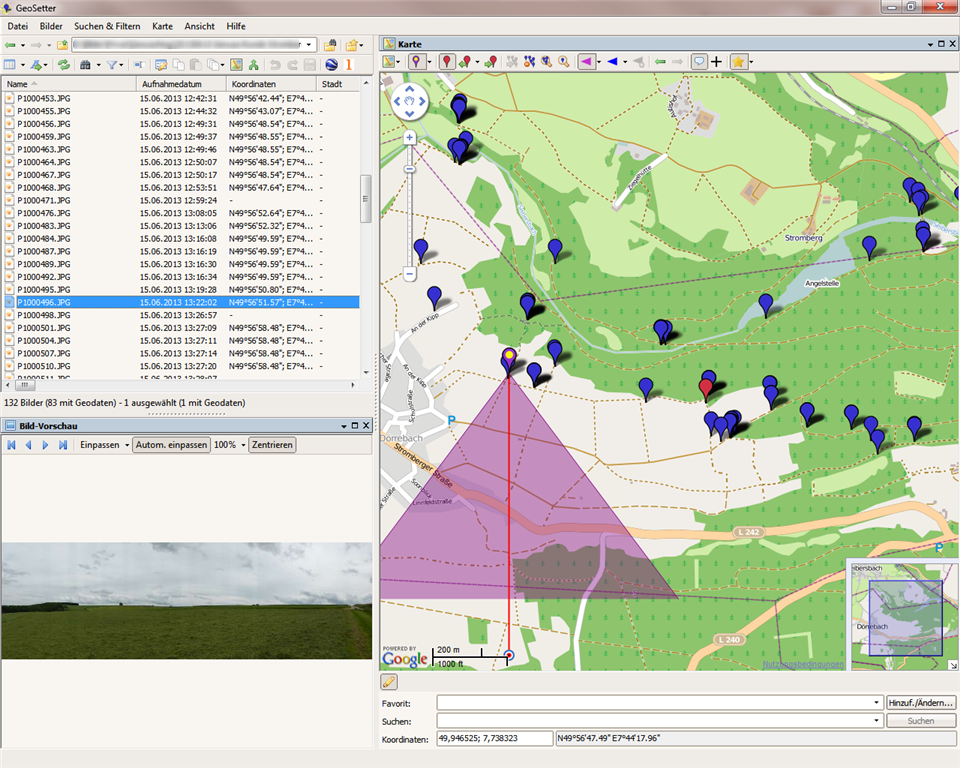Expand the 100% zoom dropdown
960x768 pixels.
pyautogui.click(x=242, y=445)
